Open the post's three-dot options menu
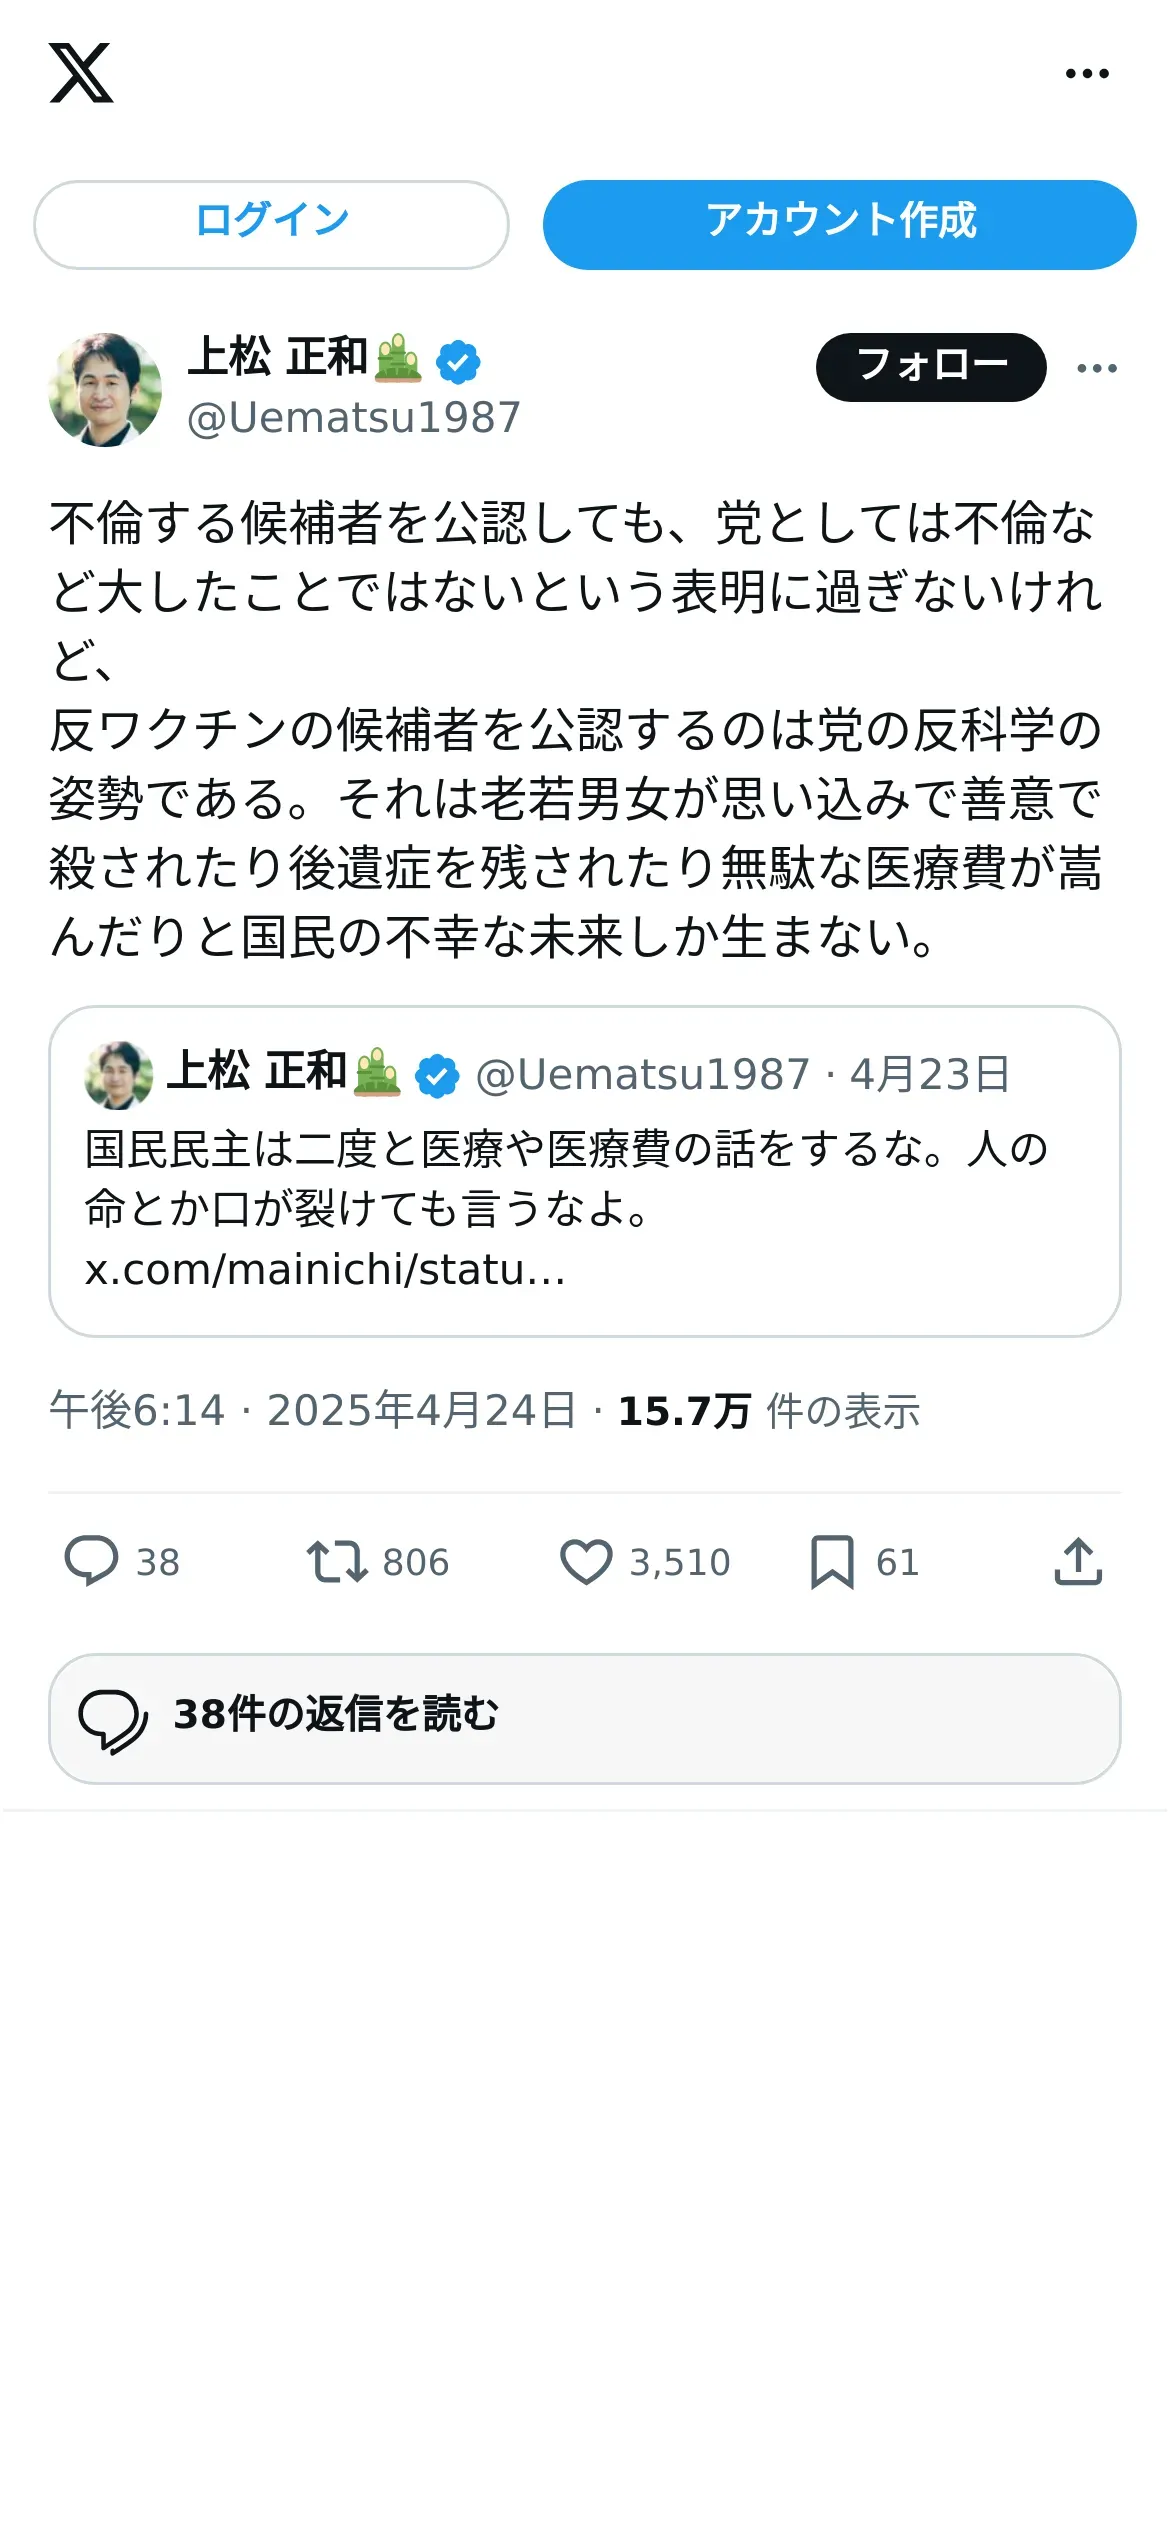The width and height of the screenshot is (1170, 2532). coord(1097,368)
